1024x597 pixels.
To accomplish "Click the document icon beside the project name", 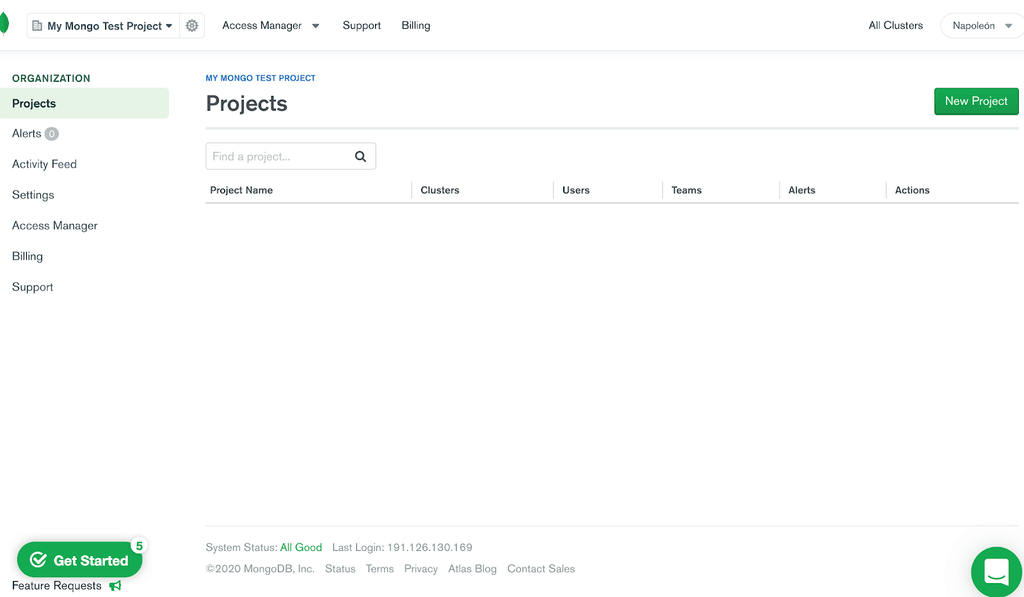I will (x=35, y=25).
